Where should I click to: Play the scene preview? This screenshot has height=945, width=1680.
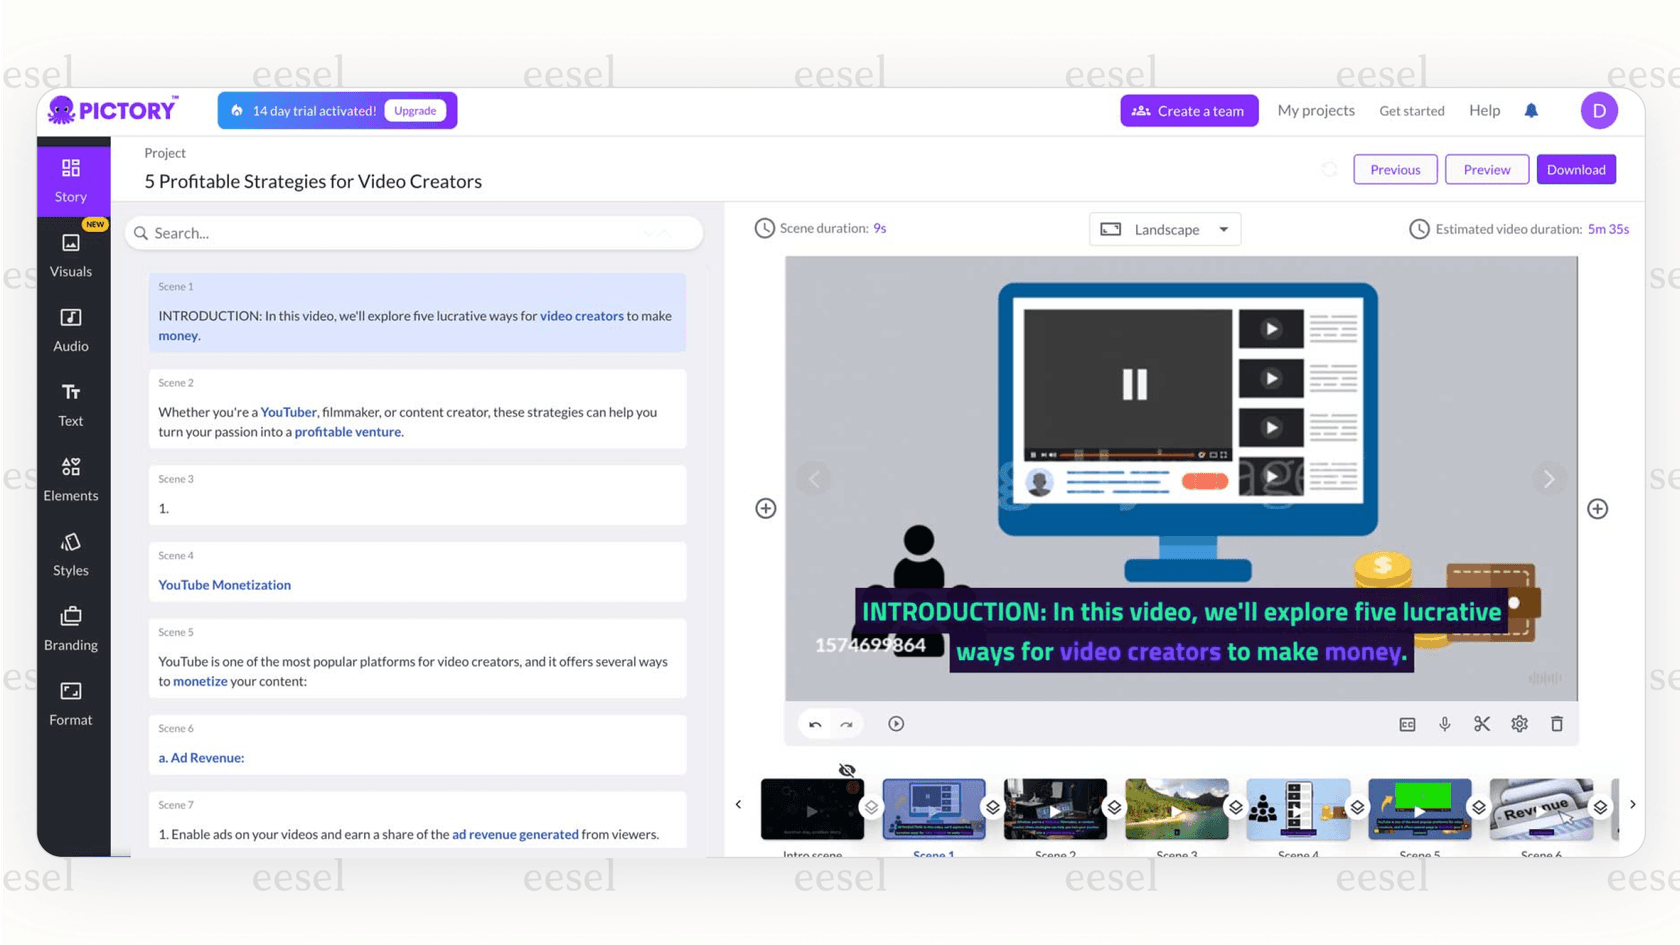point(895,723)
